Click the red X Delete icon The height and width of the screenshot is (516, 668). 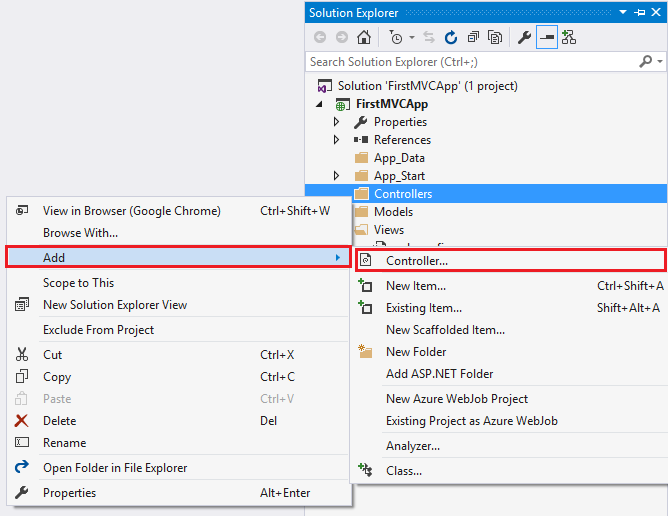pos(21,421)
